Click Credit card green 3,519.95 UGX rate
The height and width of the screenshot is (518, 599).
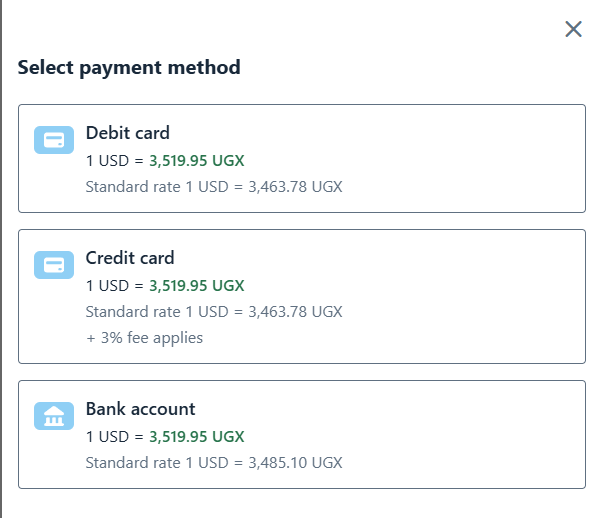(196, 286)
